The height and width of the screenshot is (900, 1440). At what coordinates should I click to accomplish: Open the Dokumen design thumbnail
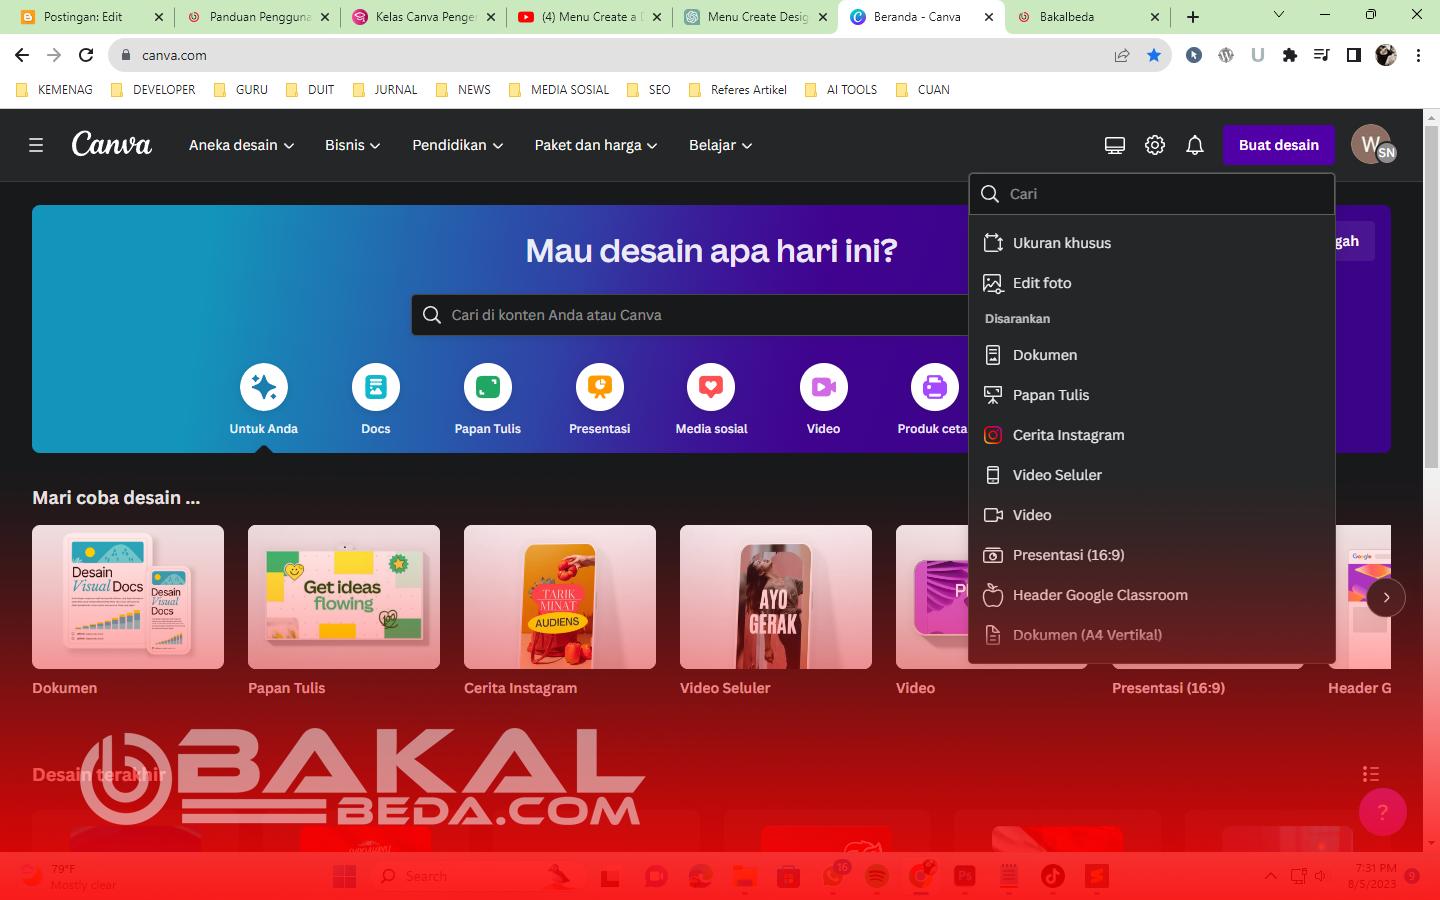click(128, 597)
